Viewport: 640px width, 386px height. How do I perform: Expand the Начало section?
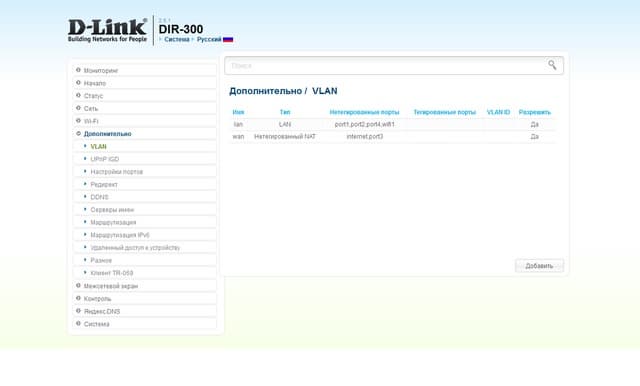coord(144,83)
